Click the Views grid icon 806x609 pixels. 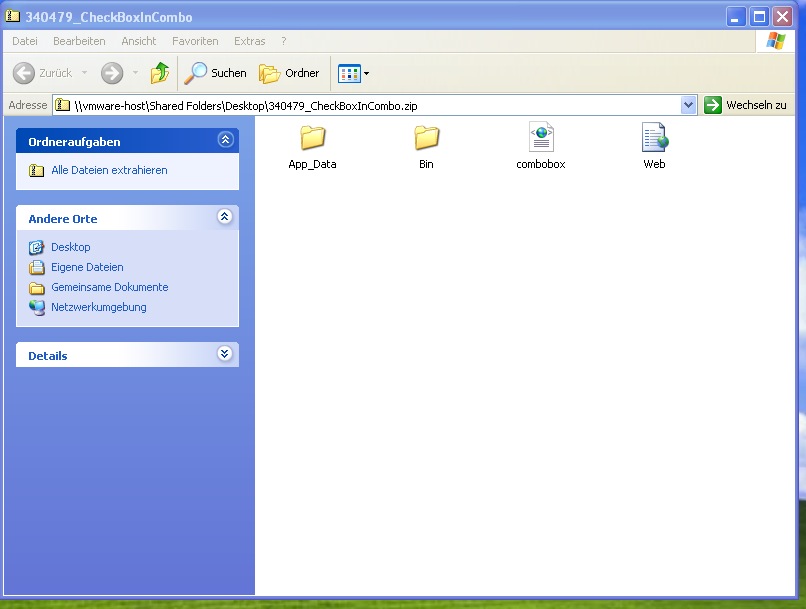349,73
